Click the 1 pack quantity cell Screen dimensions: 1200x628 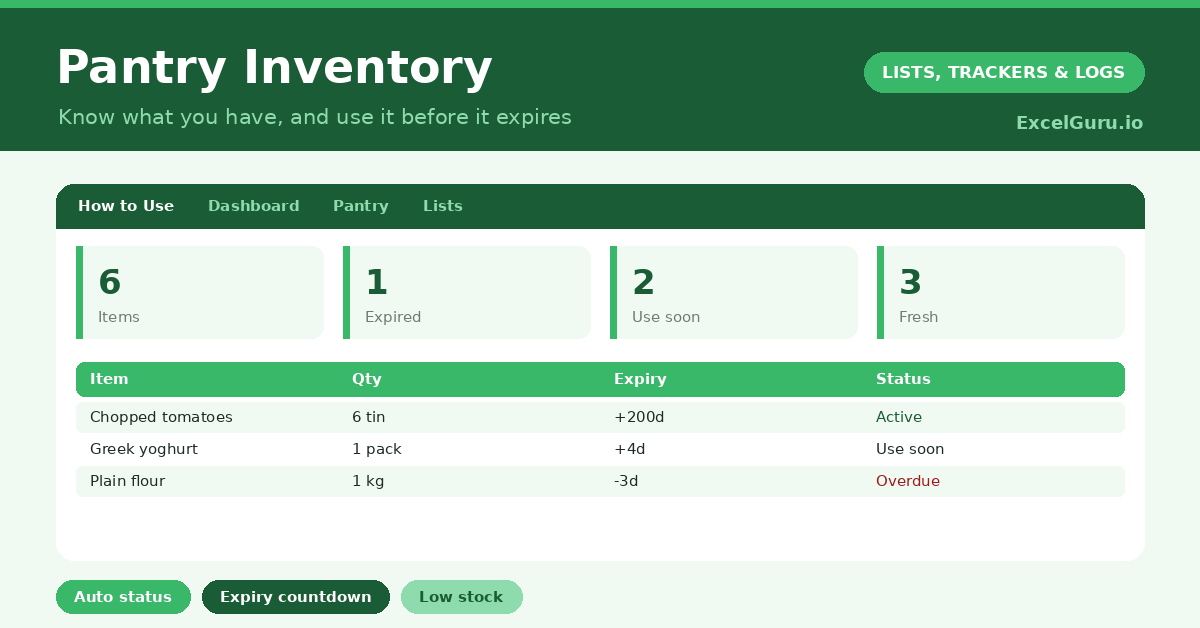(x=377, y=449)
